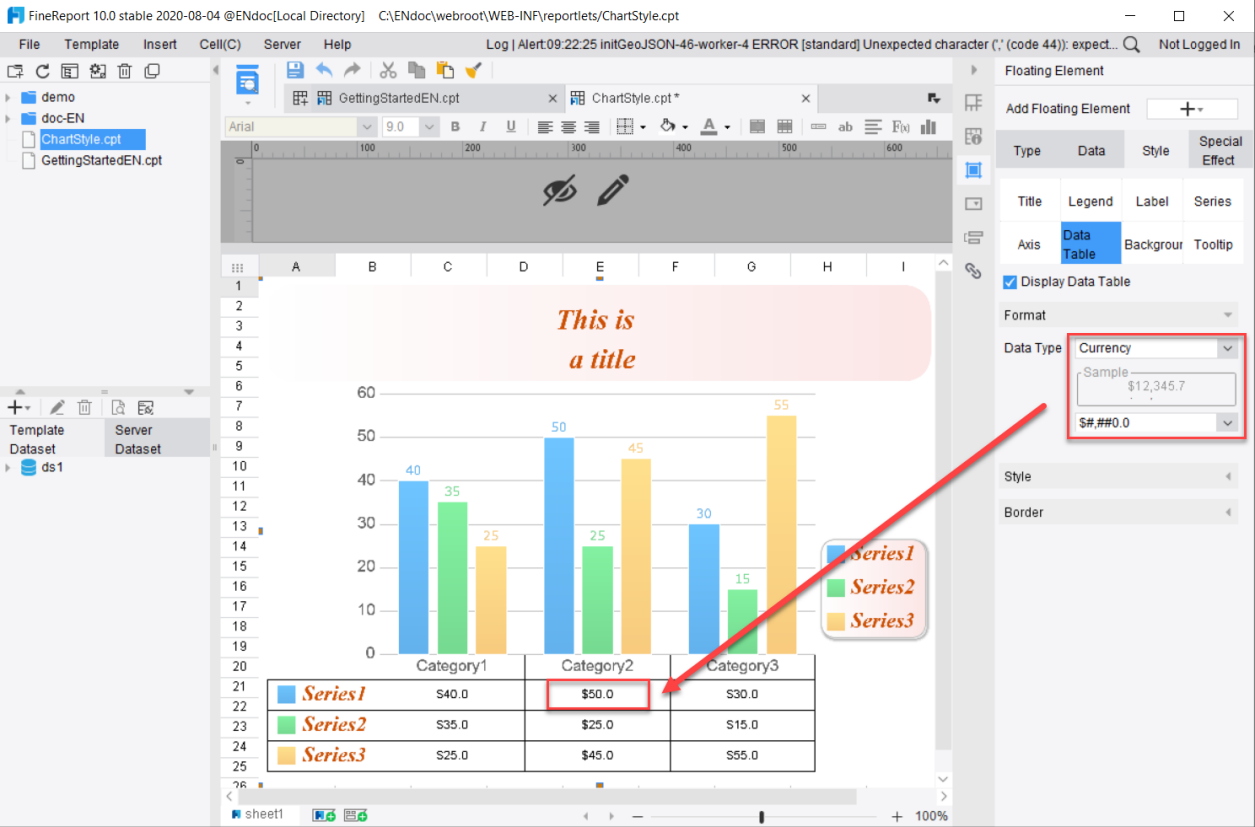
Task: Click the Delete trash icon in file panel
Action: [x=125, y=71]
